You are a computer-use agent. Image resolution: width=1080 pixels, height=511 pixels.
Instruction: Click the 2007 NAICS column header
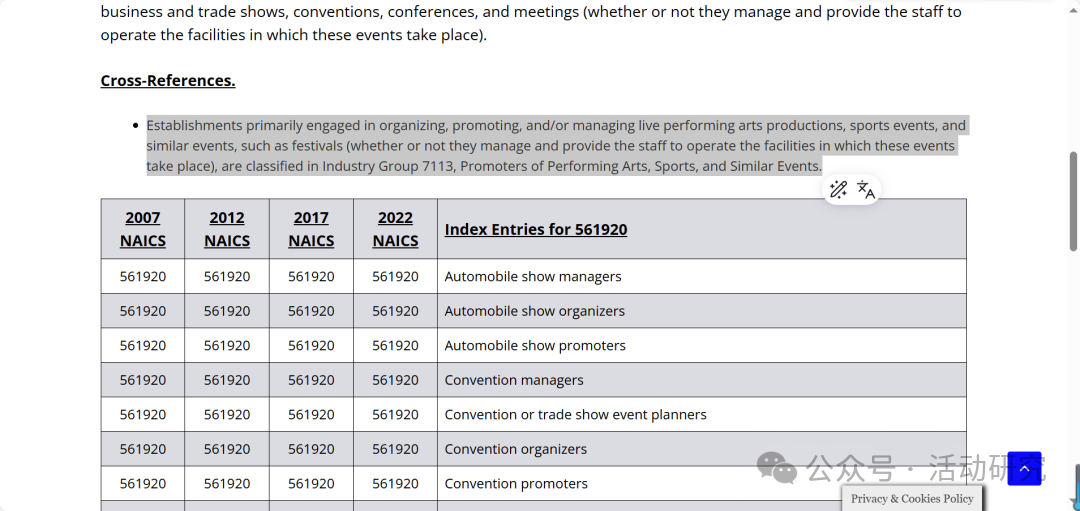pos(142,229)
